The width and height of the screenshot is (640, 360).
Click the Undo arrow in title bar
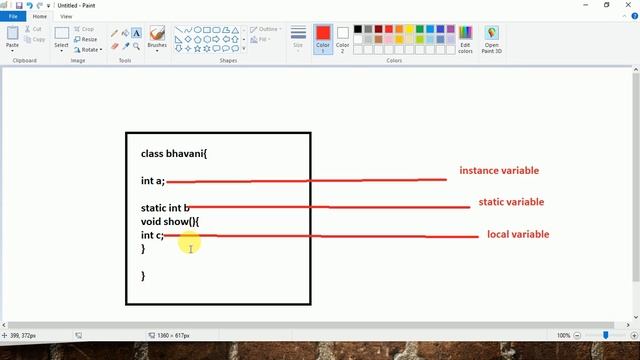pos(29,5)
